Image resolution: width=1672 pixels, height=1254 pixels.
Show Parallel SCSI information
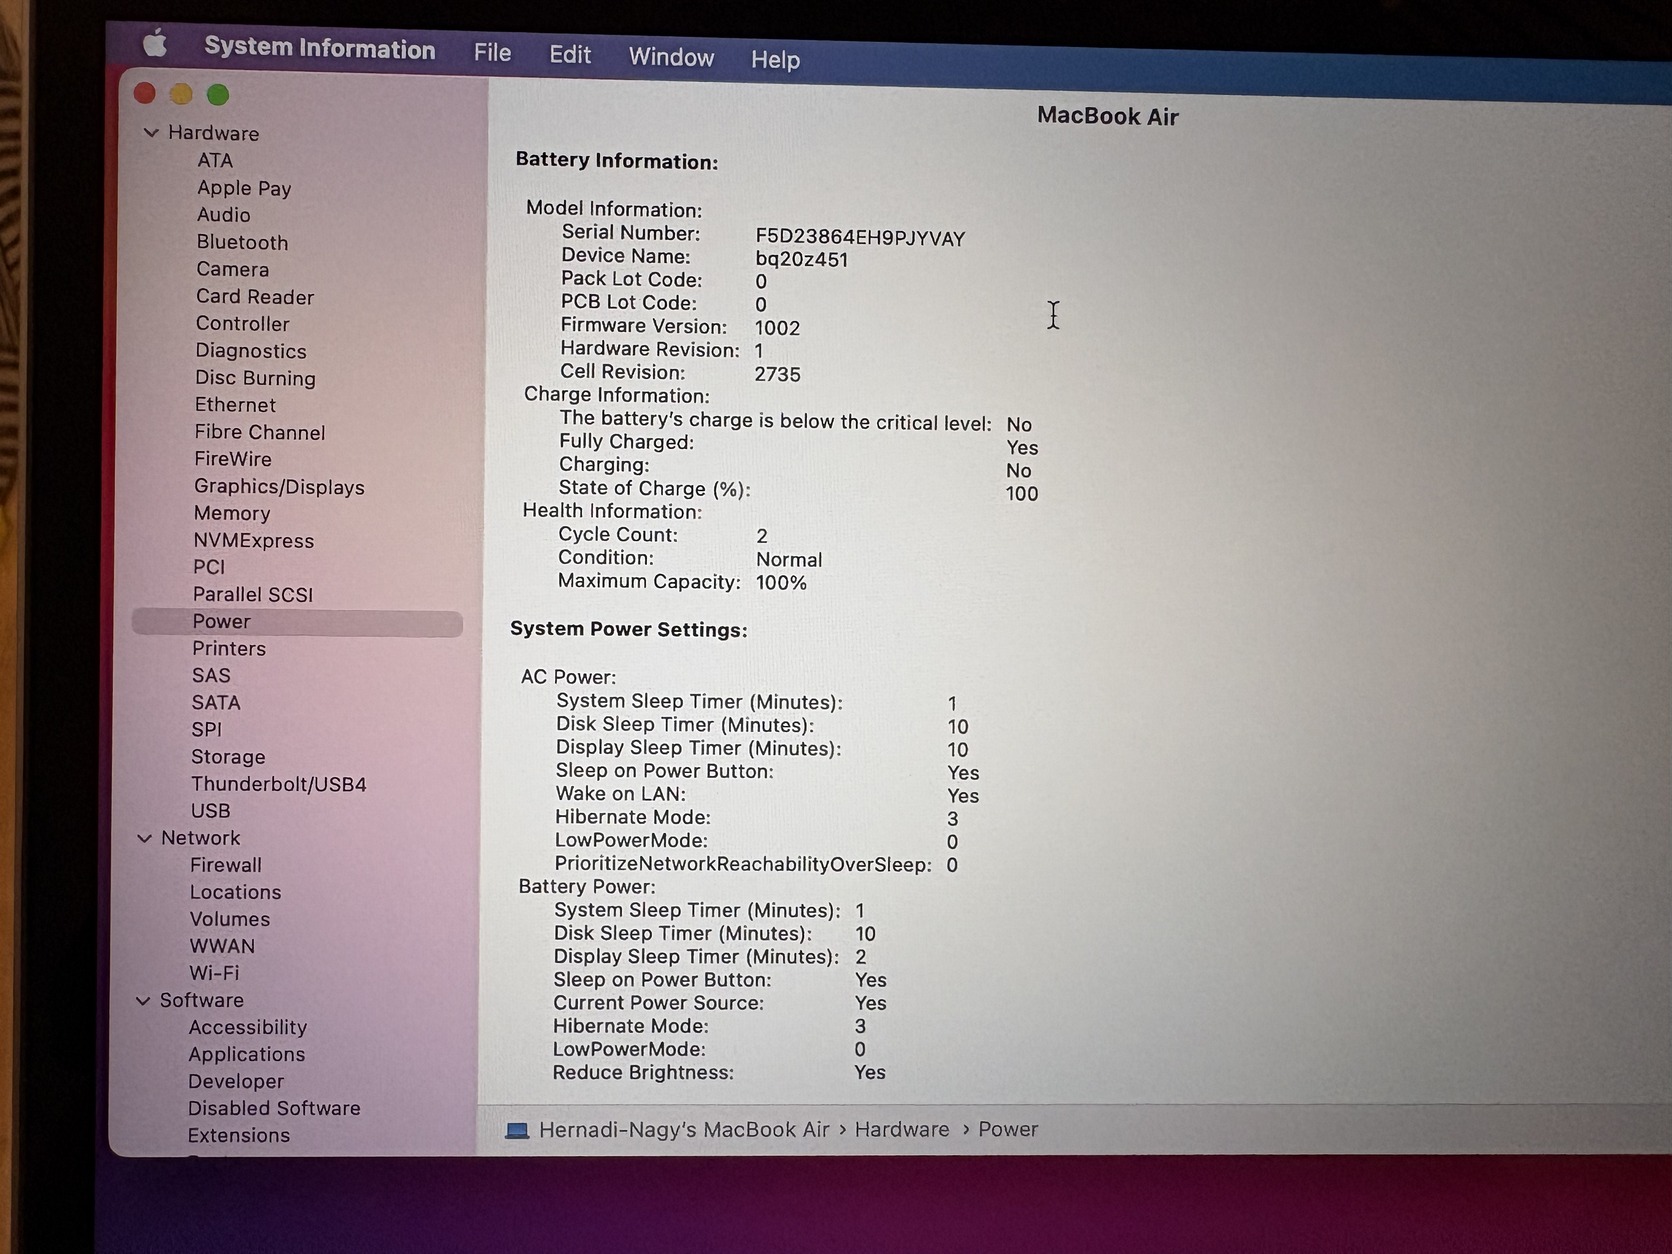tap(253, 595)
